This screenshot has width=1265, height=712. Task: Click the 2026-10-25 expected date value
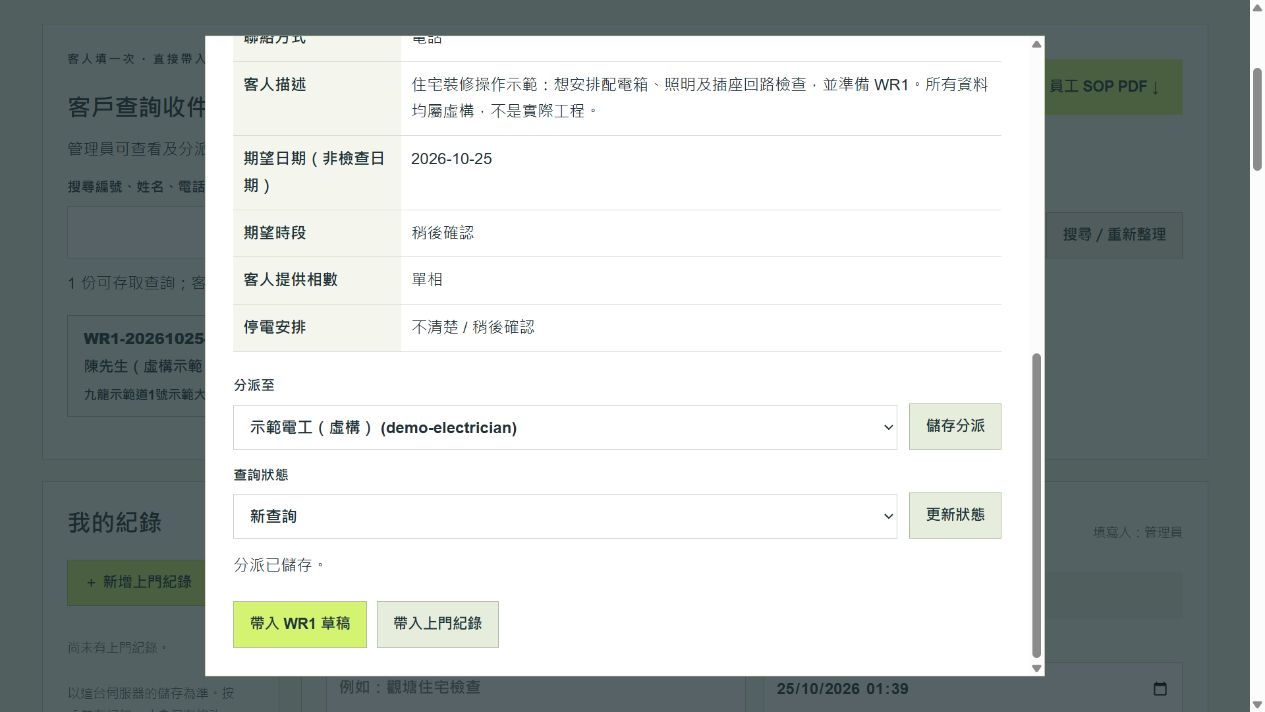451,159
